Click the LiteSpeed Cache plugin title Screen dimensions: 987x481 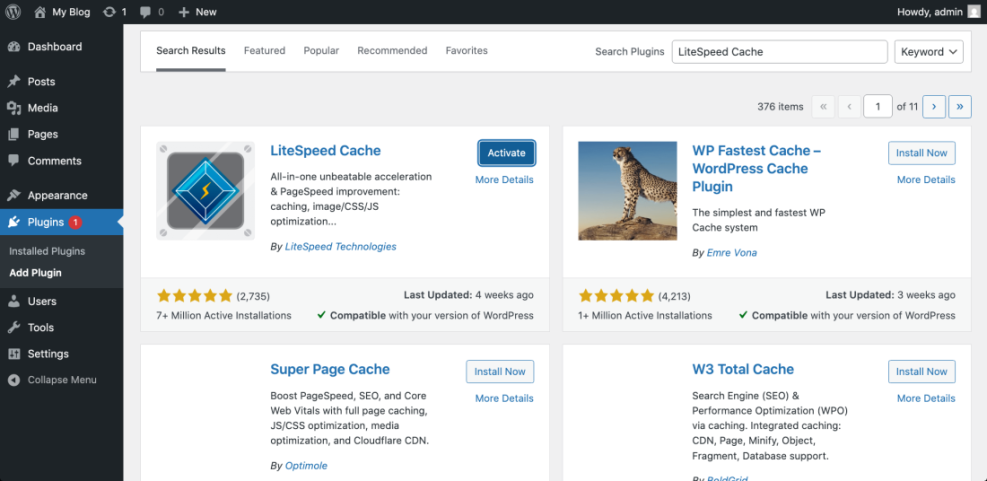(325, 151)
